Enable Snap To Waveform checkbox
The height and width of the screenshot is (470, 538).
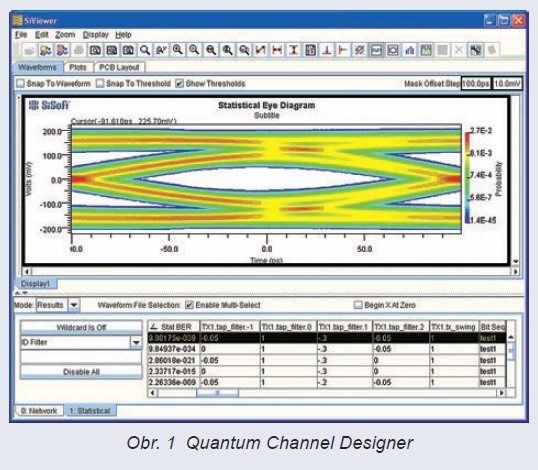20,83
